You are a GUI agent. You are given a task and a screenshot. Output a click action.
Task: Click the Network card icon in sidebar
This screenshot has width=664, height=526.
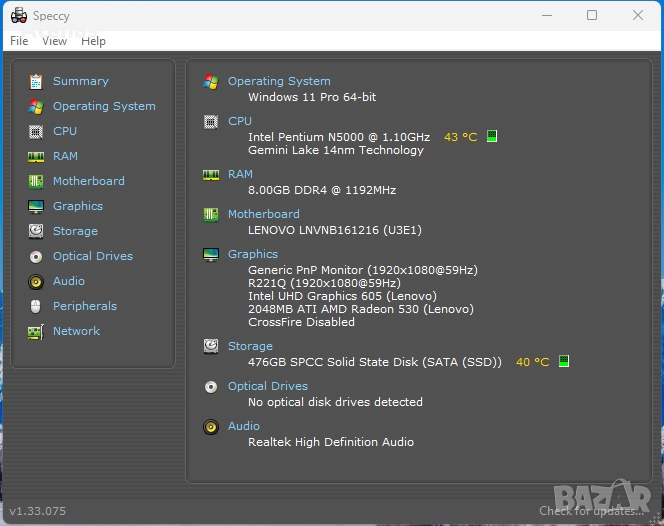point(36,332)
